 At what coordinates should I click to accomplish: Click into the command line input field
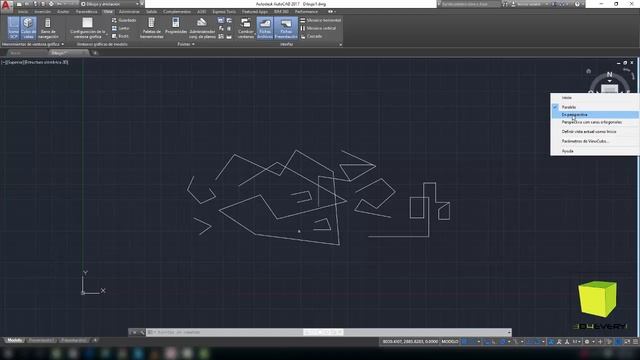[x=327, y=332]
